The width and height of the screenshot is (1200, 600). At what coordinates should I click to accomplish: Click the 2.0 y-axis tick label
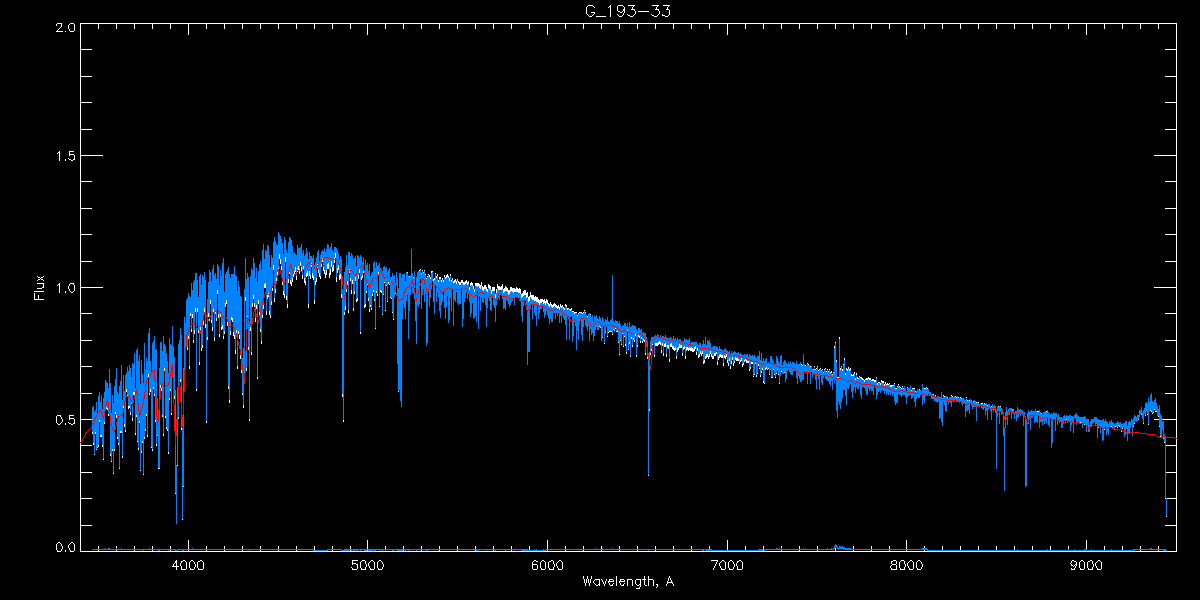[x=65, y=27]
